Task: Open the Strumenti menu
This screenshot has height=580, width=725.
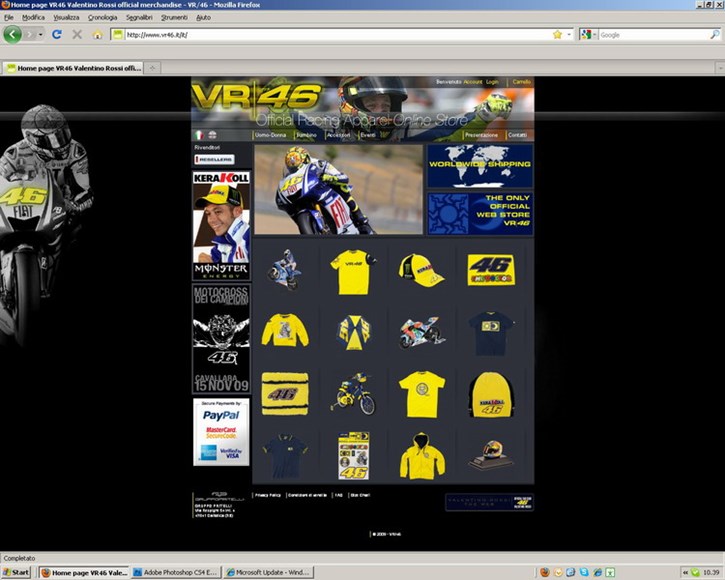Action: coord(174,18)
